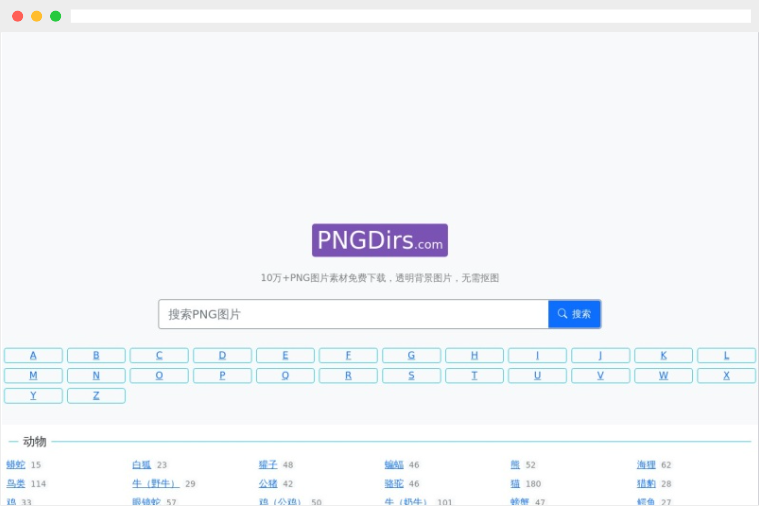
Task: Open the letter C index
Action: tap(159, 355)
